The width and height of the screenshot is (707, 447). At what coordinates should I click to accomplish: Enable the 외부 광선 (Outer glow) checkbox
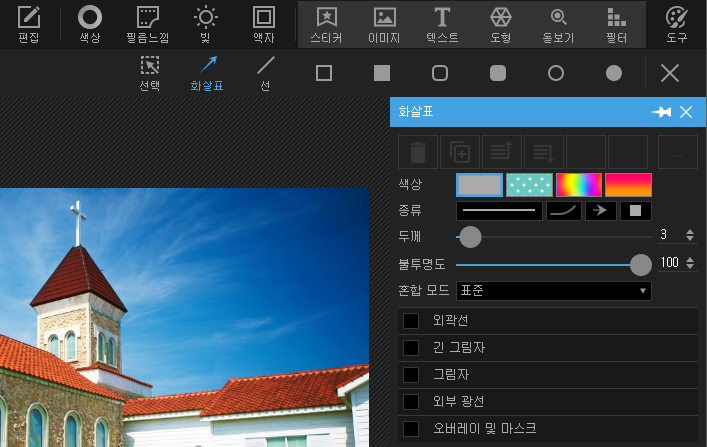tap(411, 402)
